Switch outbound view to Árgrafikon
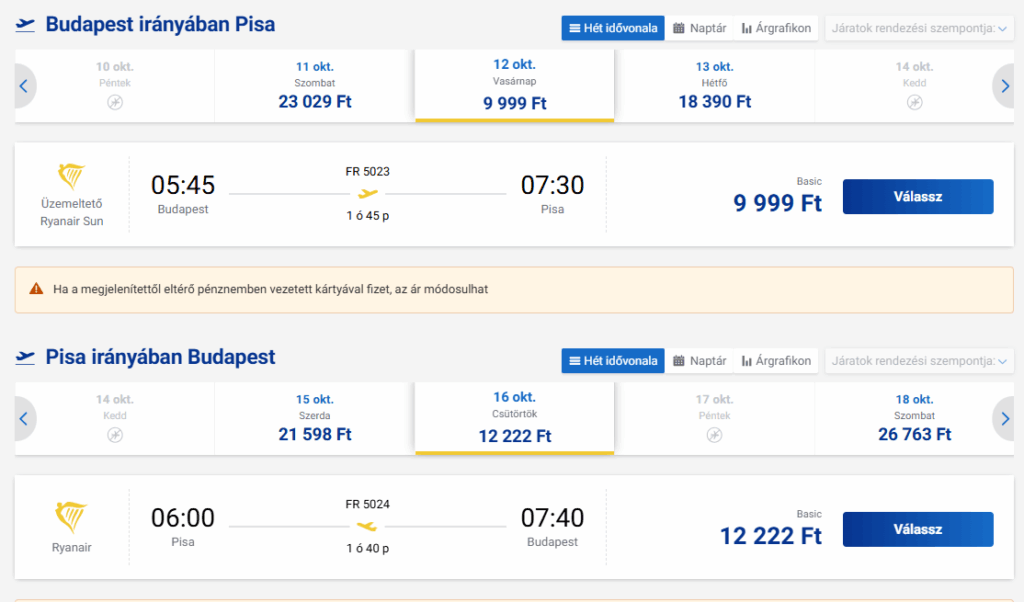Image resolution: width=1024 pixels, height=602 pixels. coord(776,28)
